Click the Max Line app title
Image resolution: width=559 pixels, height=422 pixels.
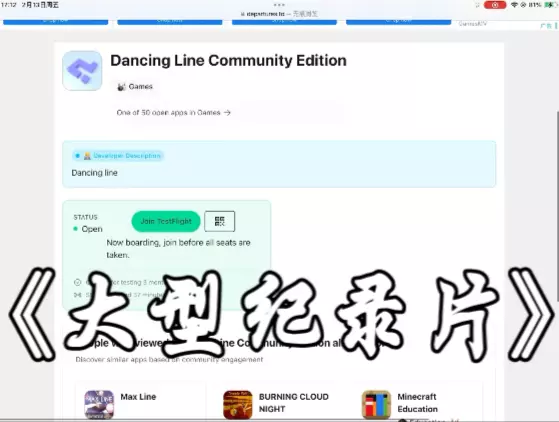click(138, 397)
